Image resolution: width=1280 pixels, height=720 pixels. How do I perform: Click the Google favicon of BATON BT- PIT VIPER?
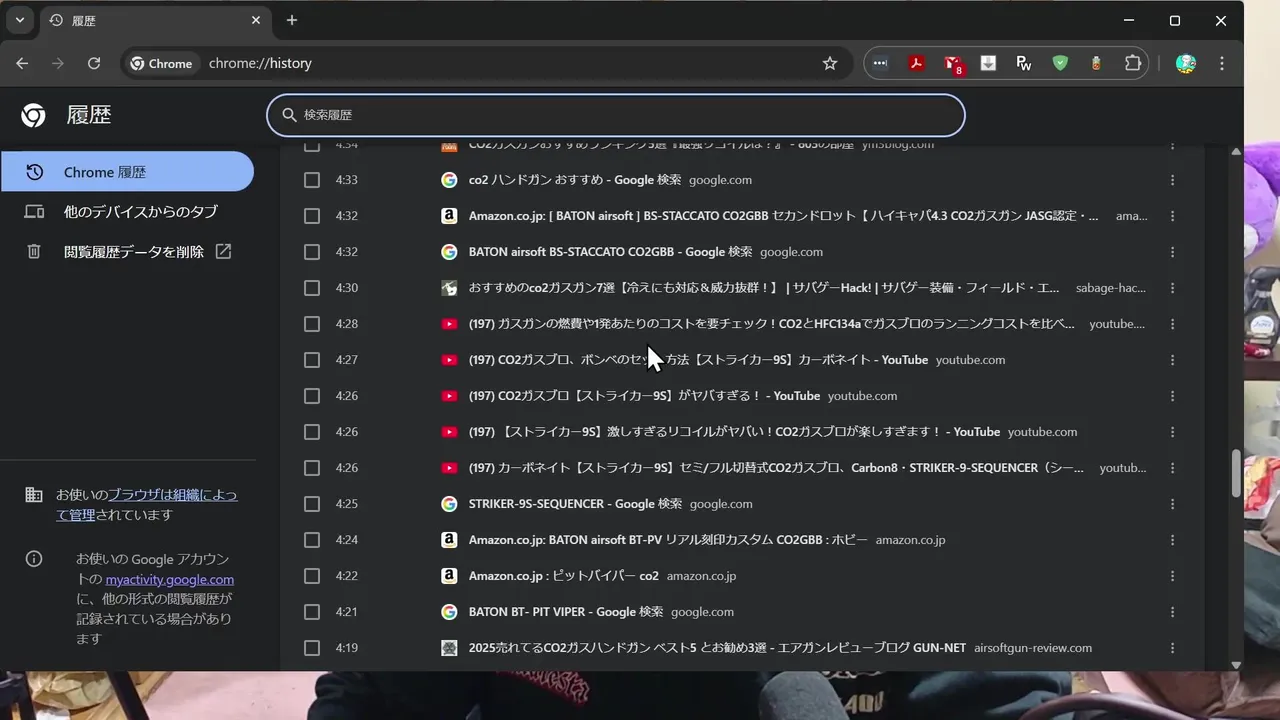click(449, 612)
